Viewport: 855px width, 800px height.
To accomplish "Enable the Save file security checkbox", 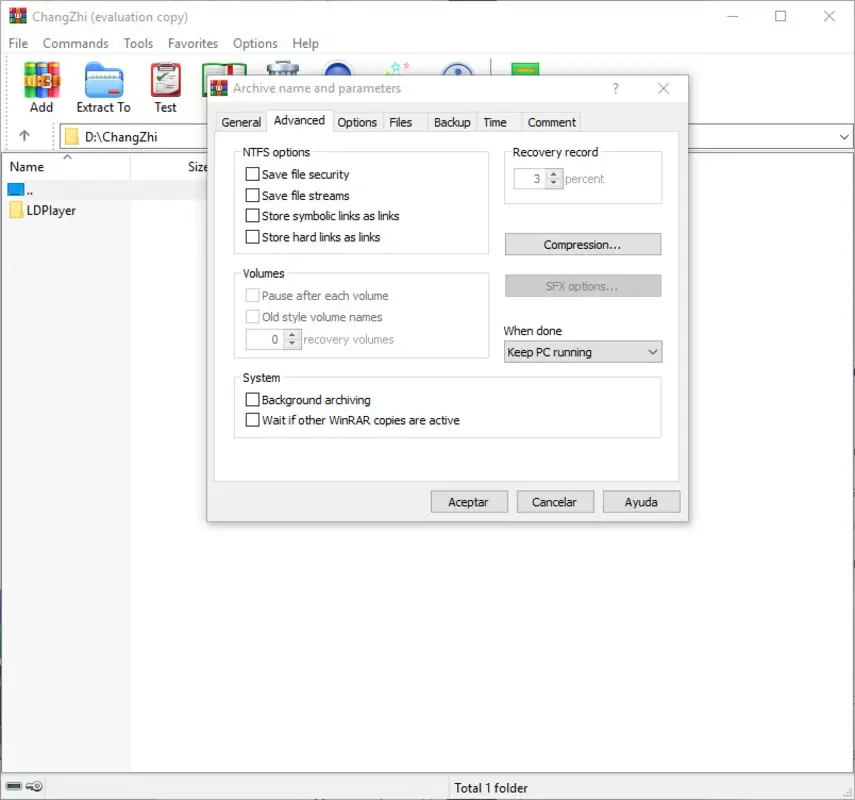I will tap(252, 174).
